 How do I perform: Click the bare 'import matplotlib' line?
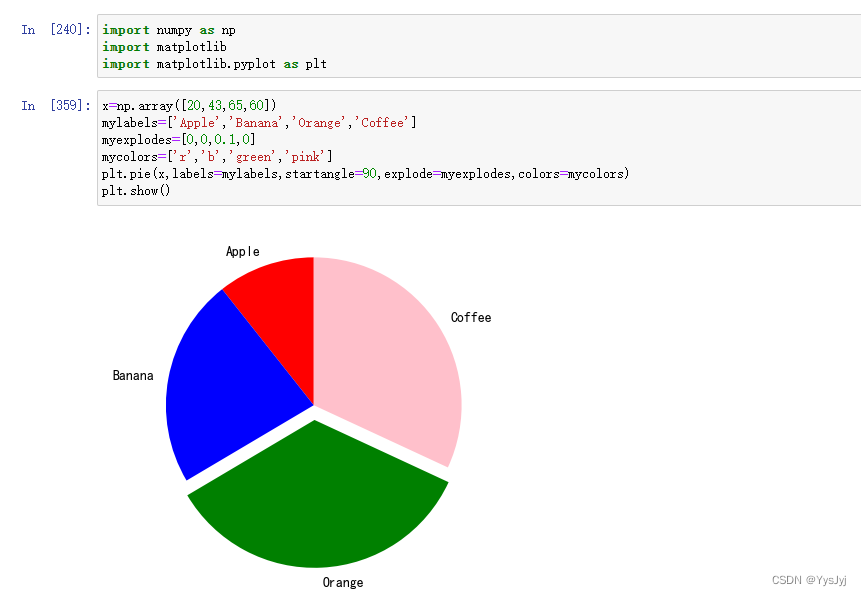(164, 47)
